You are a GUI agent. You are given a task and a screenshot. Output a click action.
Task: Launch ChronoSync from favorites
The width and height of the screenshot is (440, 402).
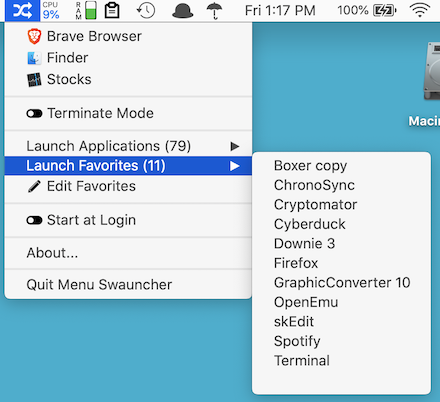click(341, 185)
